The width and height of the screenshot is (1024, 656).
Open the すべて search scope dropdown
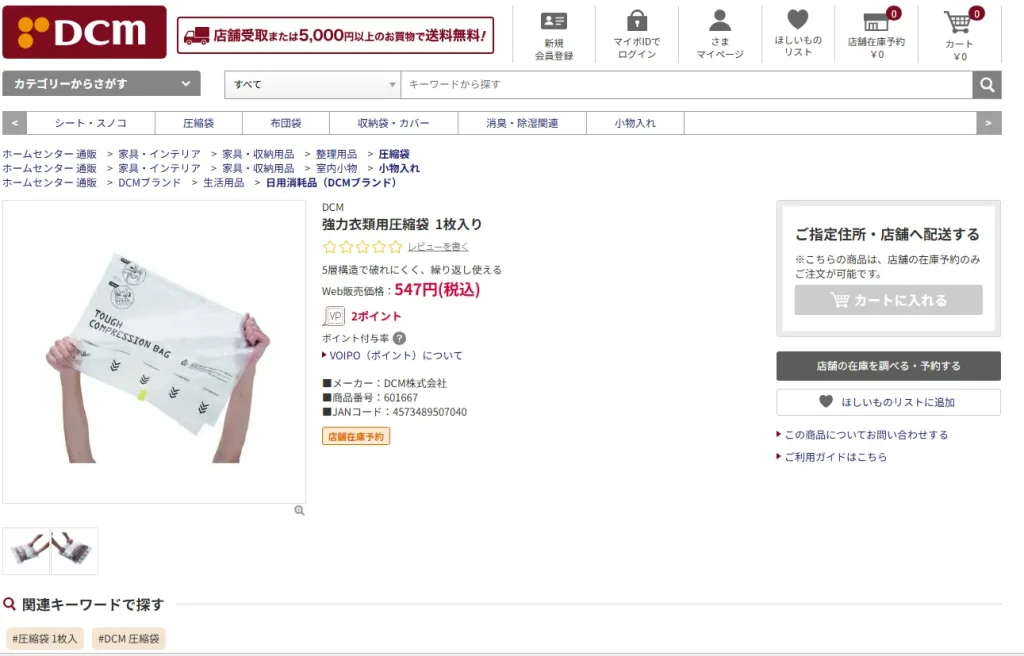click(x=312, y=85)
